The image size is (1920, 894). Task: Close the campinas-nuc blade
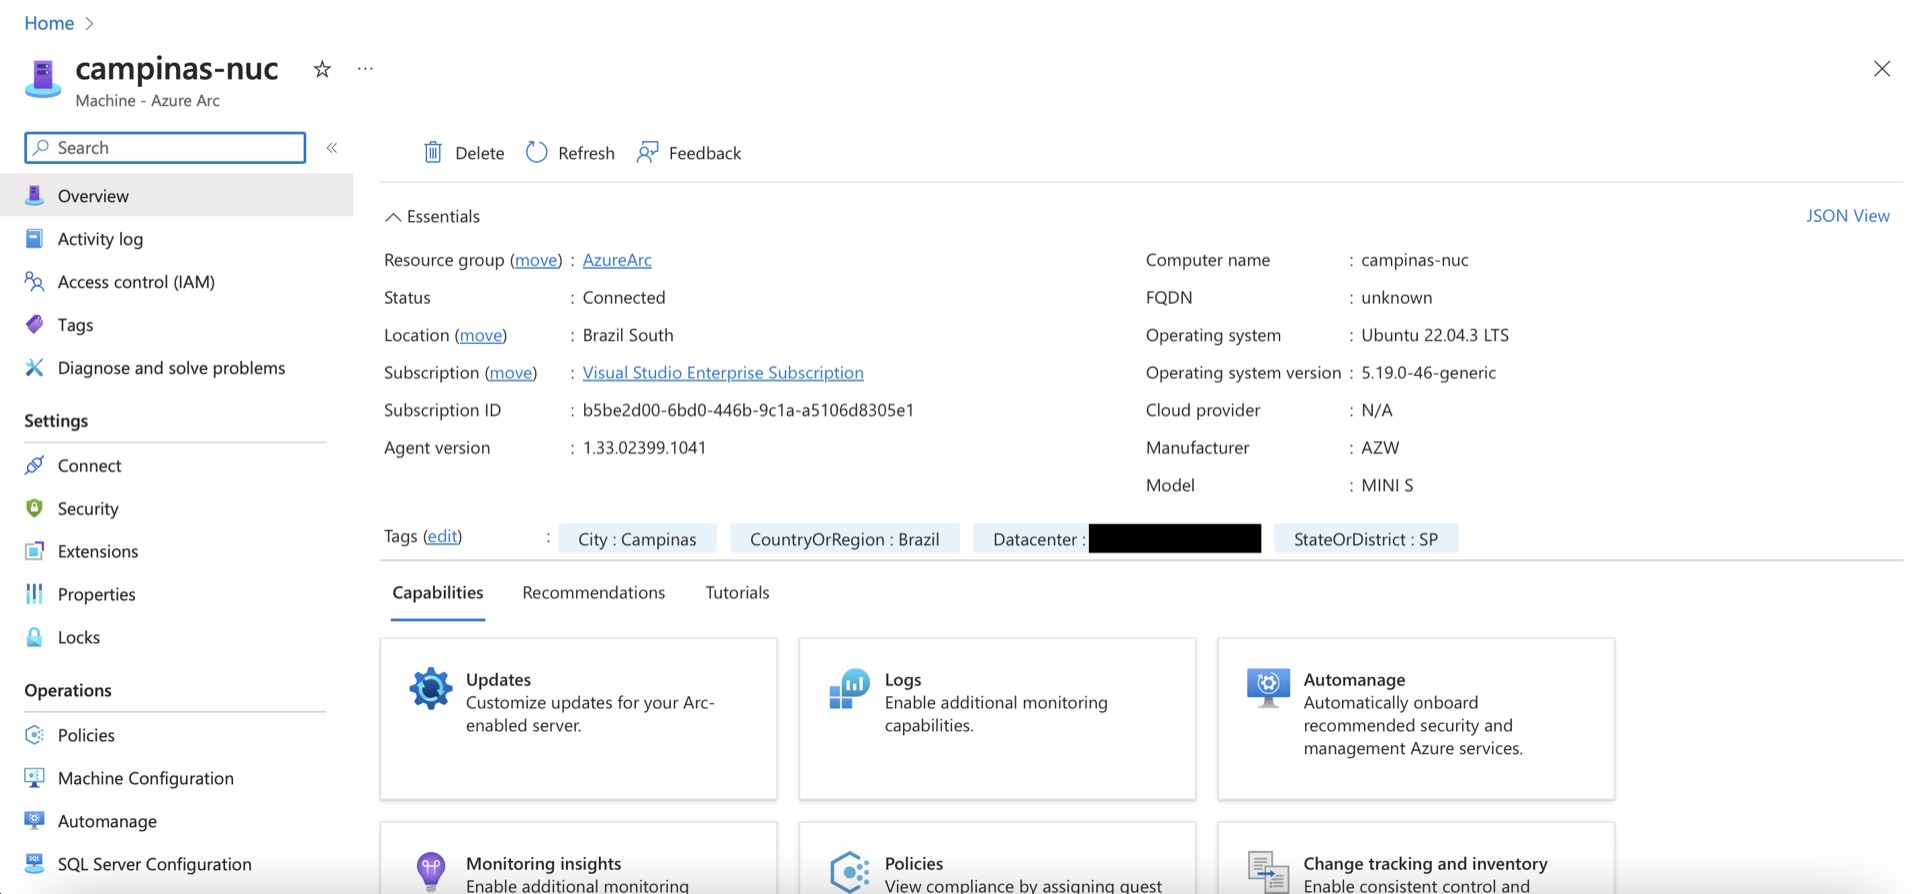click(1882, 69)
